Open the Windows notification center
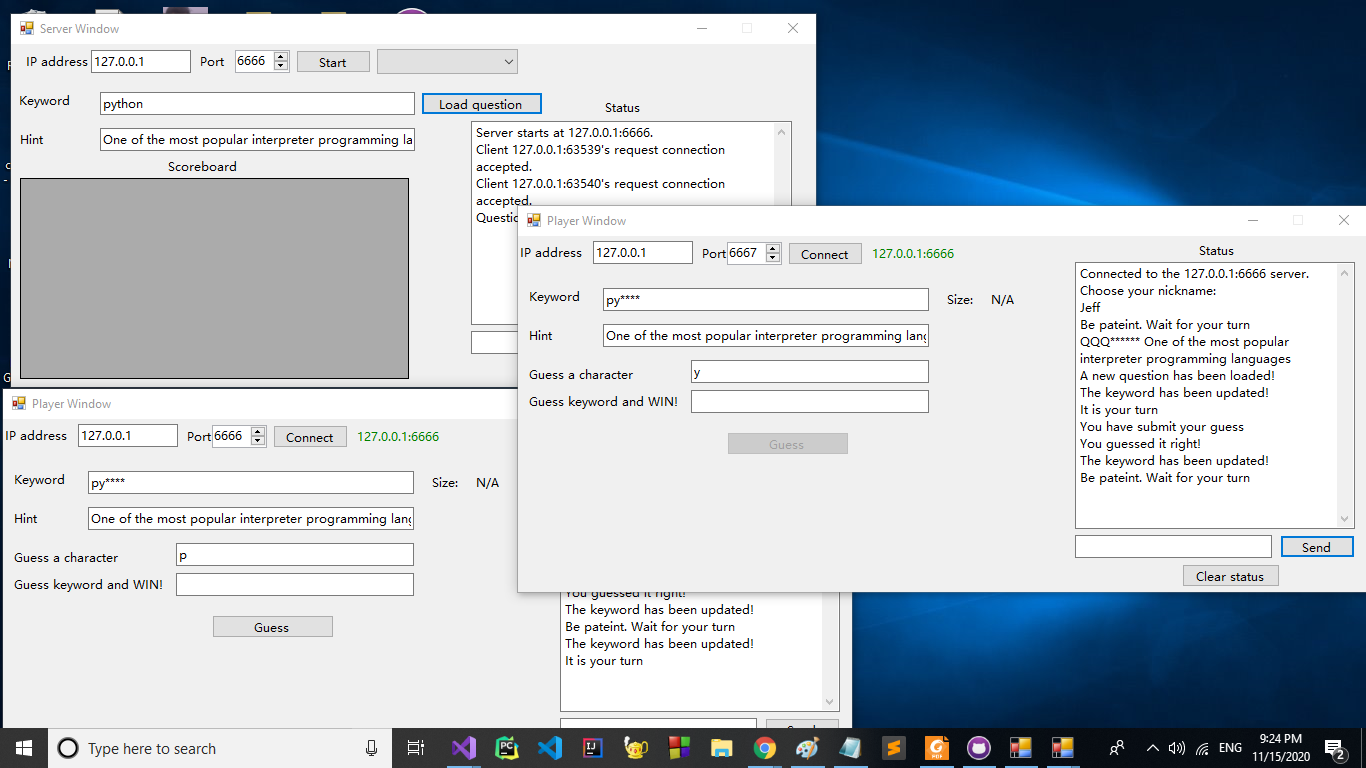Viewport: 1366px width, 768px height. (x=1334, y=748)
